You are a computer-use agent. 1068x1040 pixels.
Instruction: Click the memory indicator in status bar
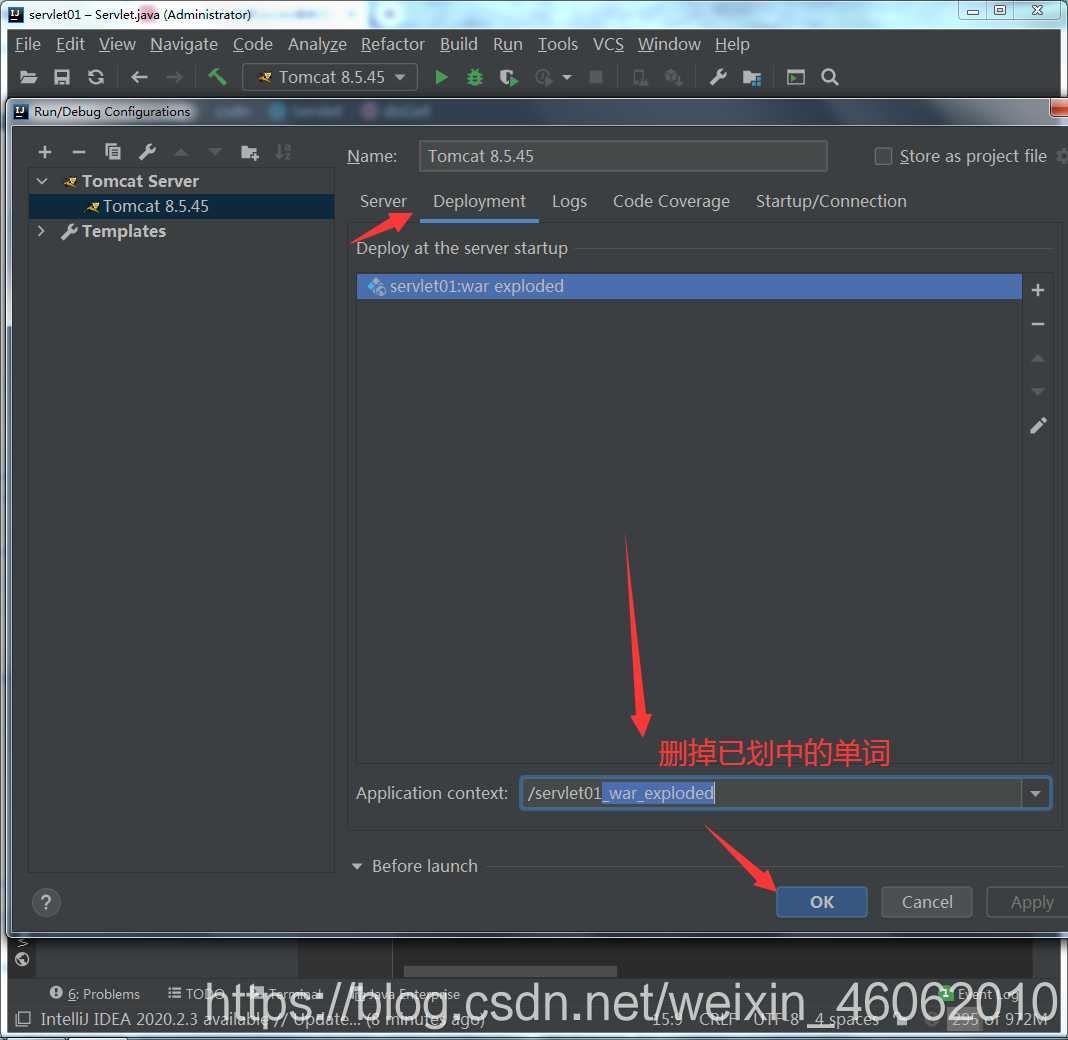point(1000,1020)
